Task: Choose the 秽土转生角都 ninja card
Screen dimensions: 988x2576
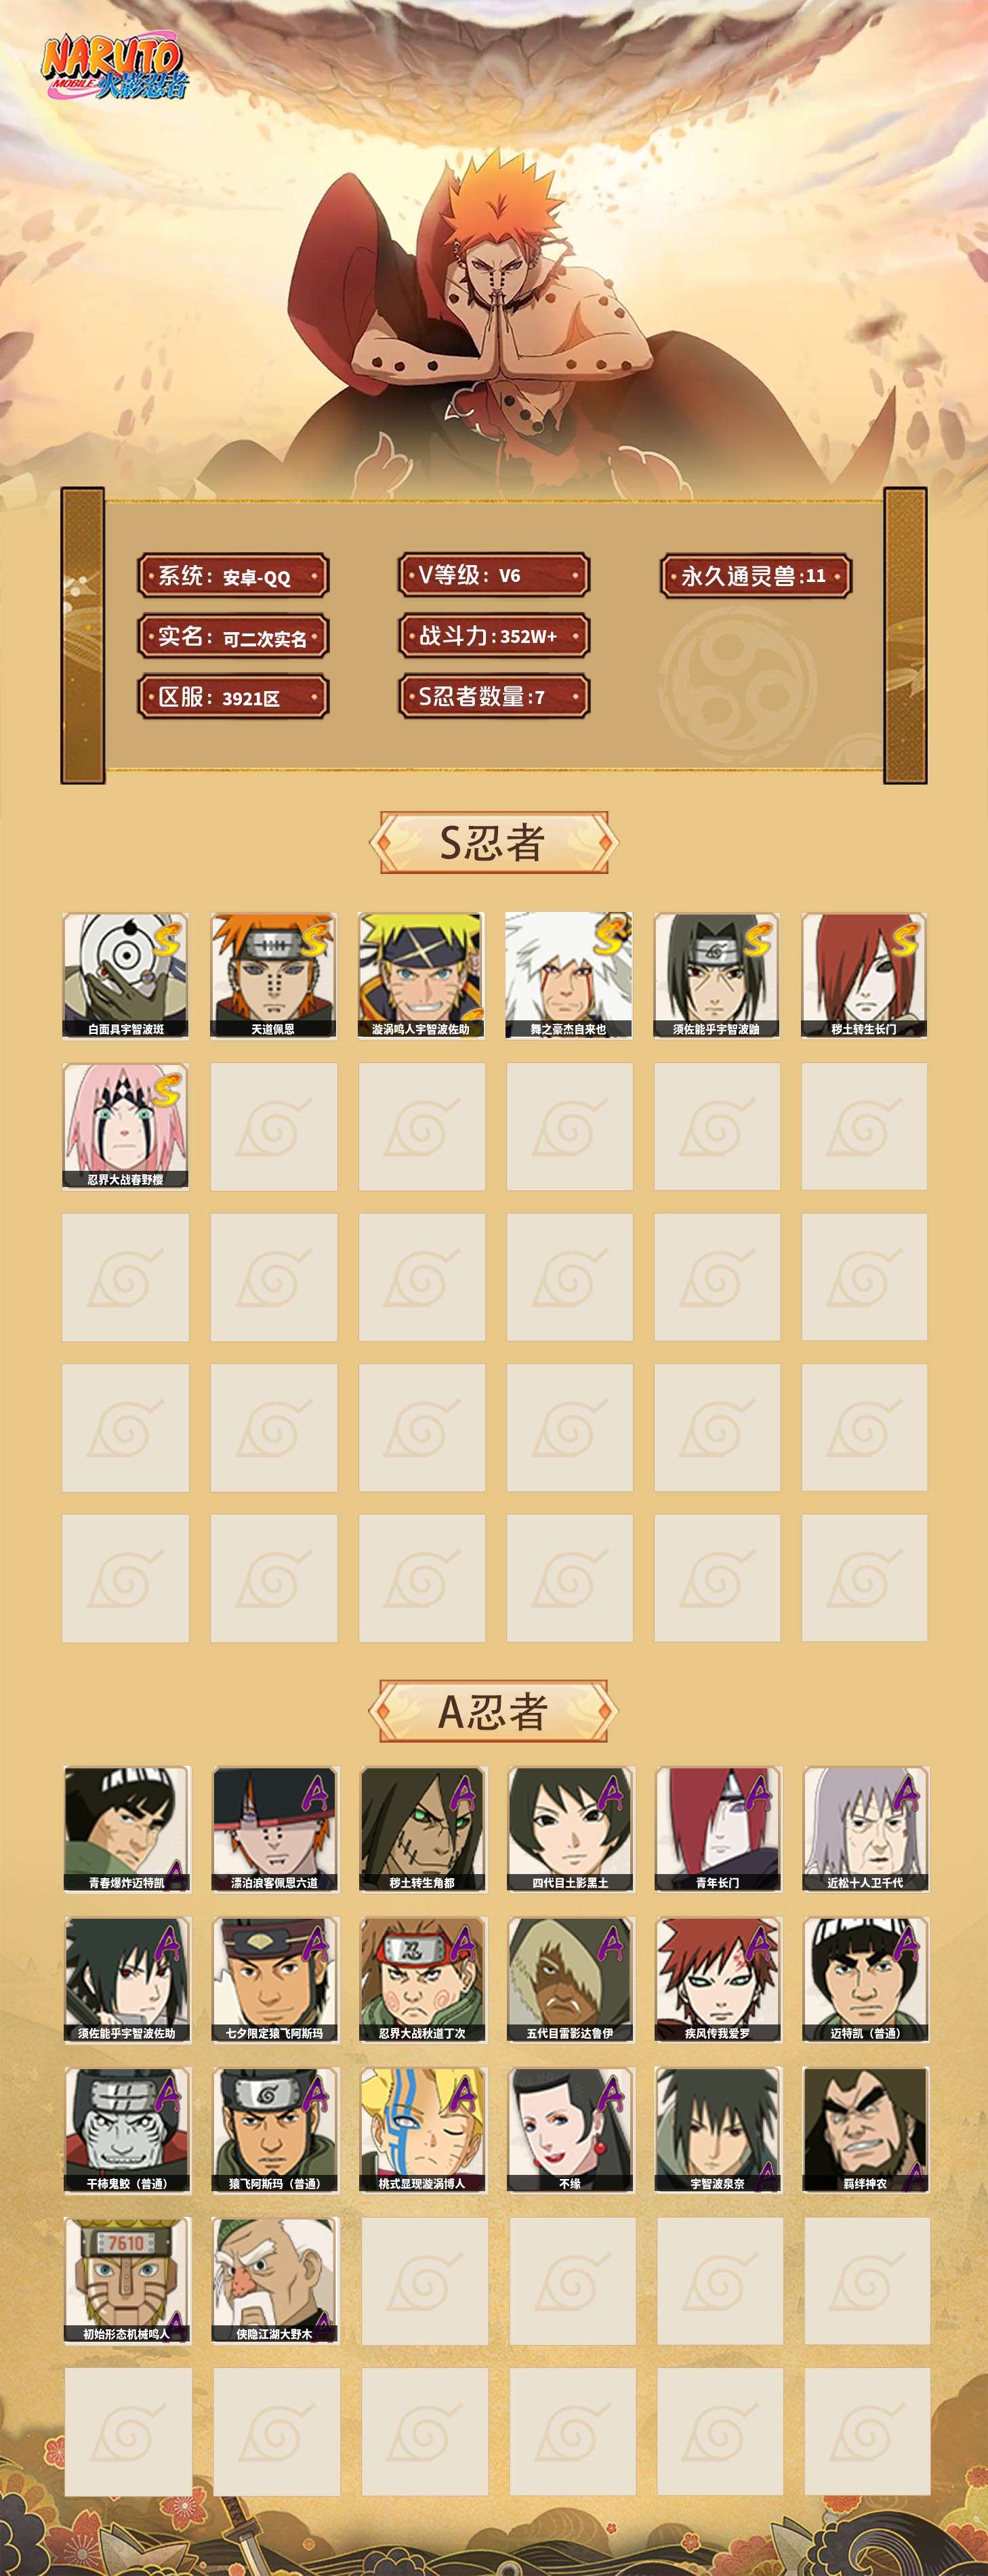Action: pos(422,1829)
